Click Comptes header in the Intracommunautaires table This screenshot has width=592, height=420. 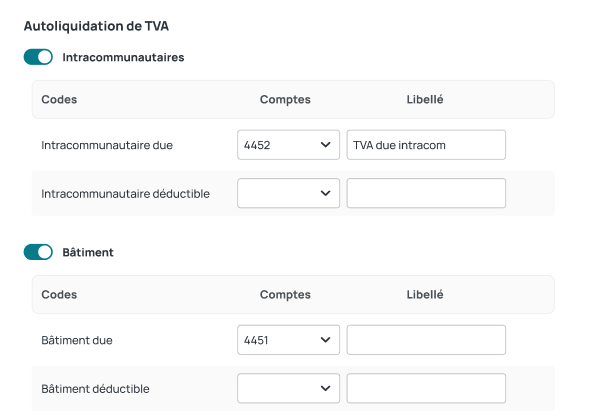(285, 100)
